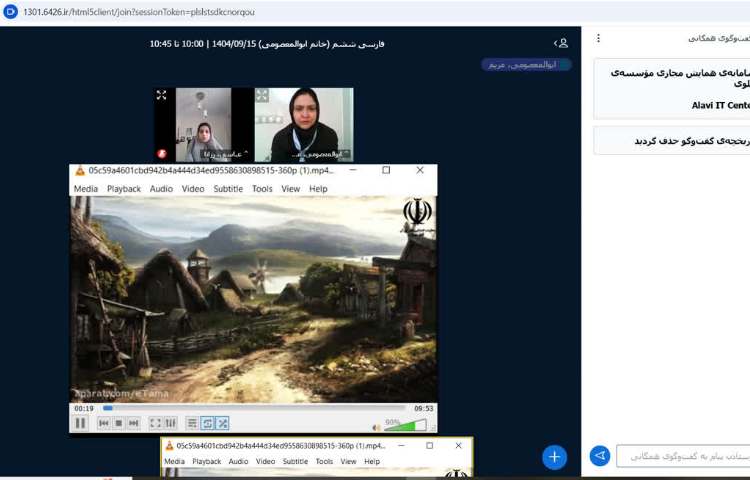Open the blue plus actions button
Screen dimensions: 750x480
click(554, 457)
